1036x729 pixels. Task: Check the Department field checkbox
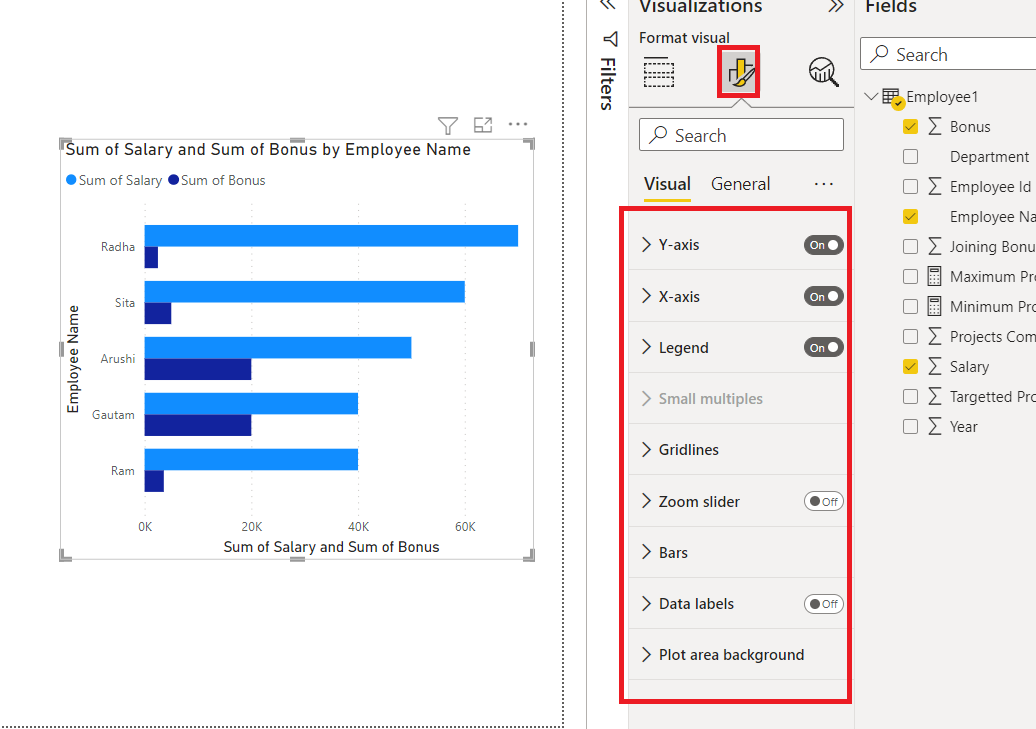910,157
